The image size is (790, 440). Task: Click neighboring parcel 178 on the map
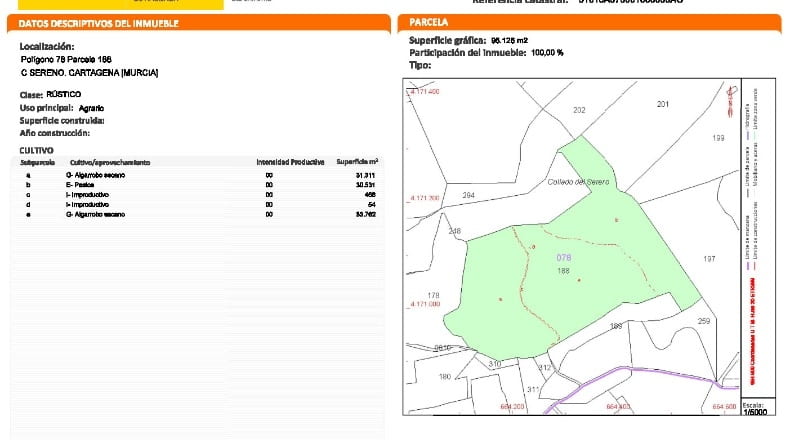tap(433, 295)
